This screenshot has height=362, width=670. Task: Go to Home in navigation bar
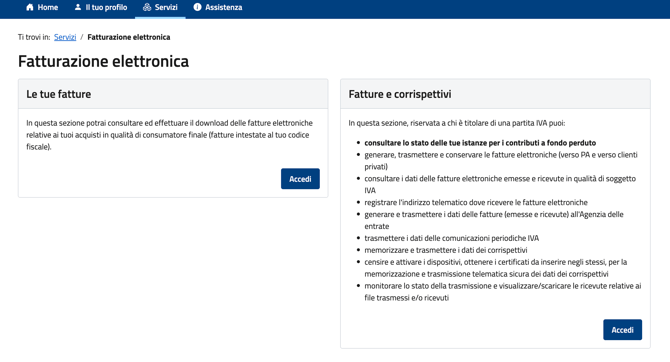point(42,7)
